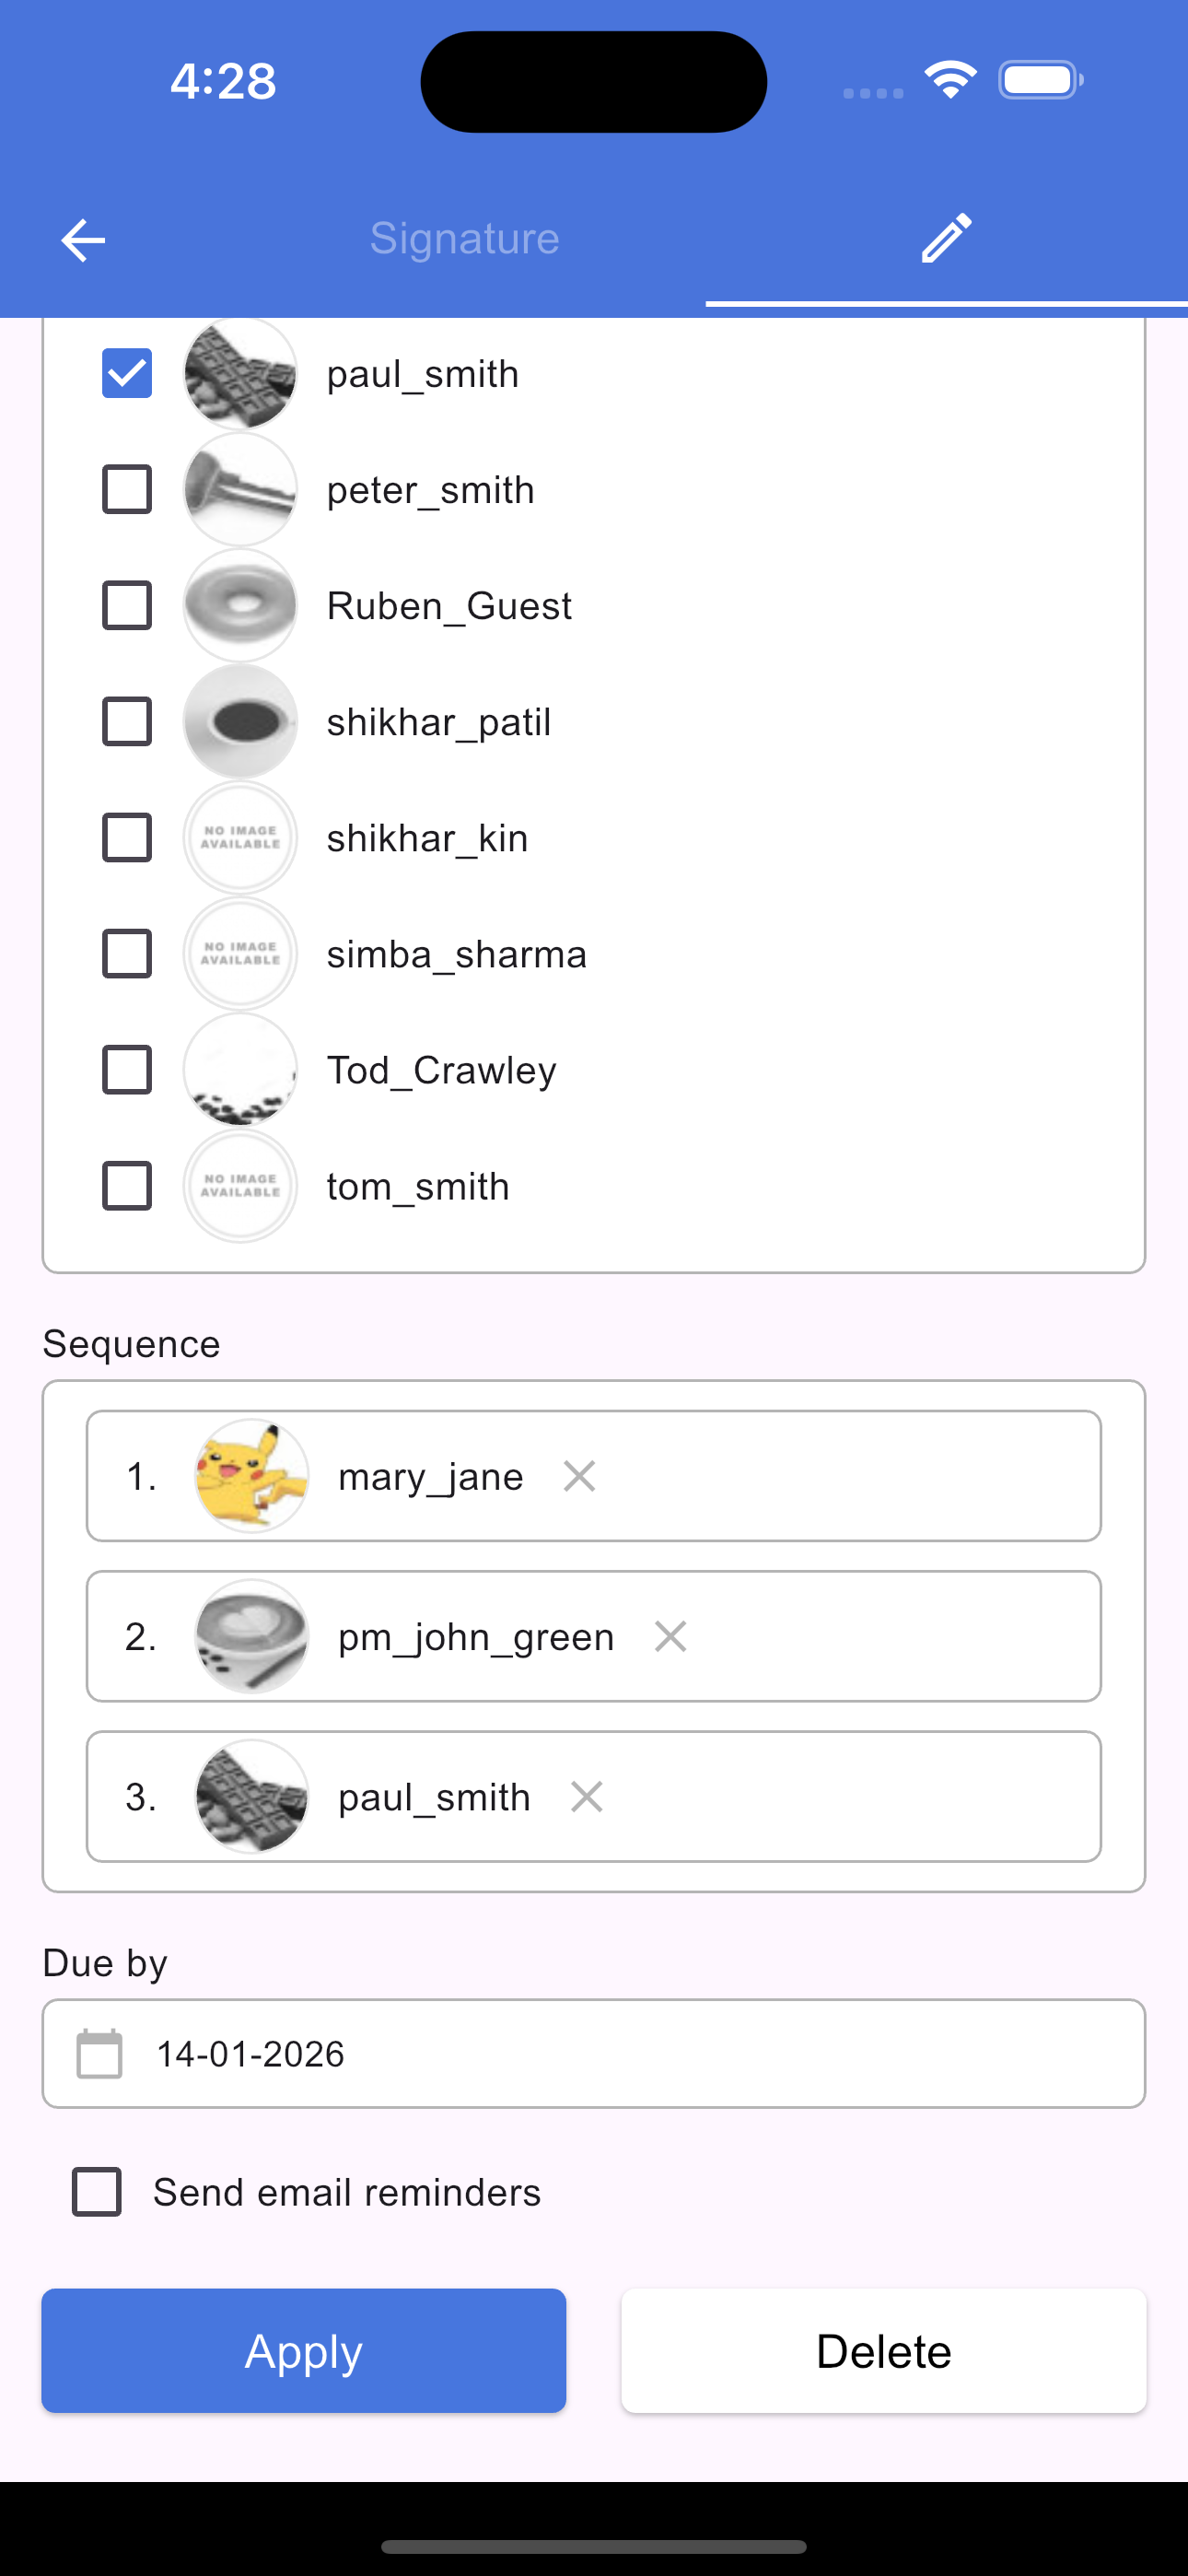Select the Ruben_Guest checkbox
1188x2576 pixels.
[127, 606]
